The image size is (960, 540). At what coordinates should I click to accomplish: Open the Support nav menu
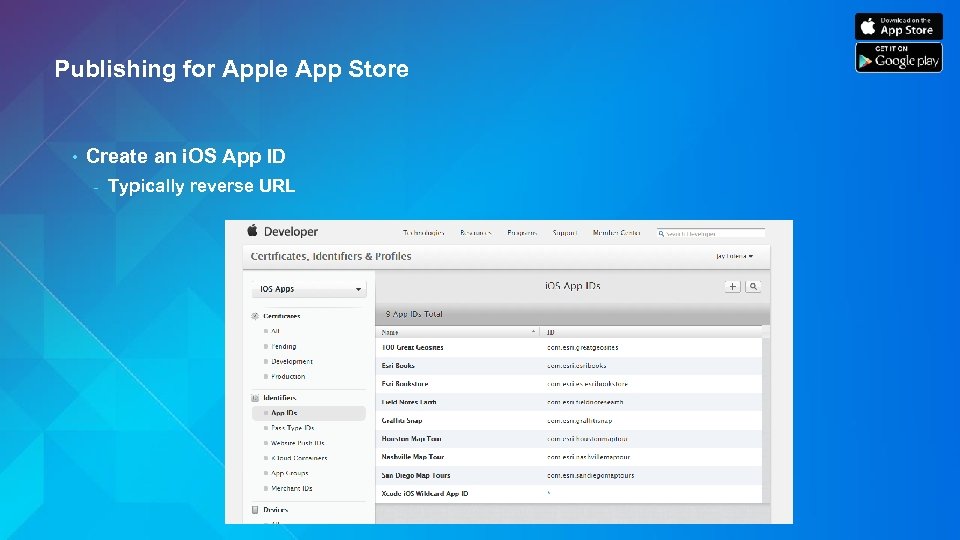point(564,233)
